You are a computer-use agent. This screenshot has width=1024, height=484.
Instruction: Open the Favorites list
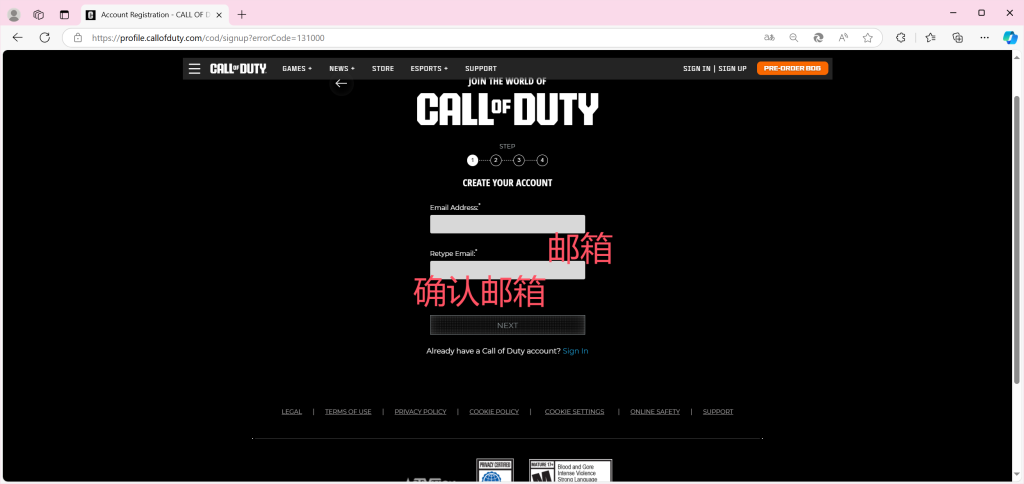(931, 38)
